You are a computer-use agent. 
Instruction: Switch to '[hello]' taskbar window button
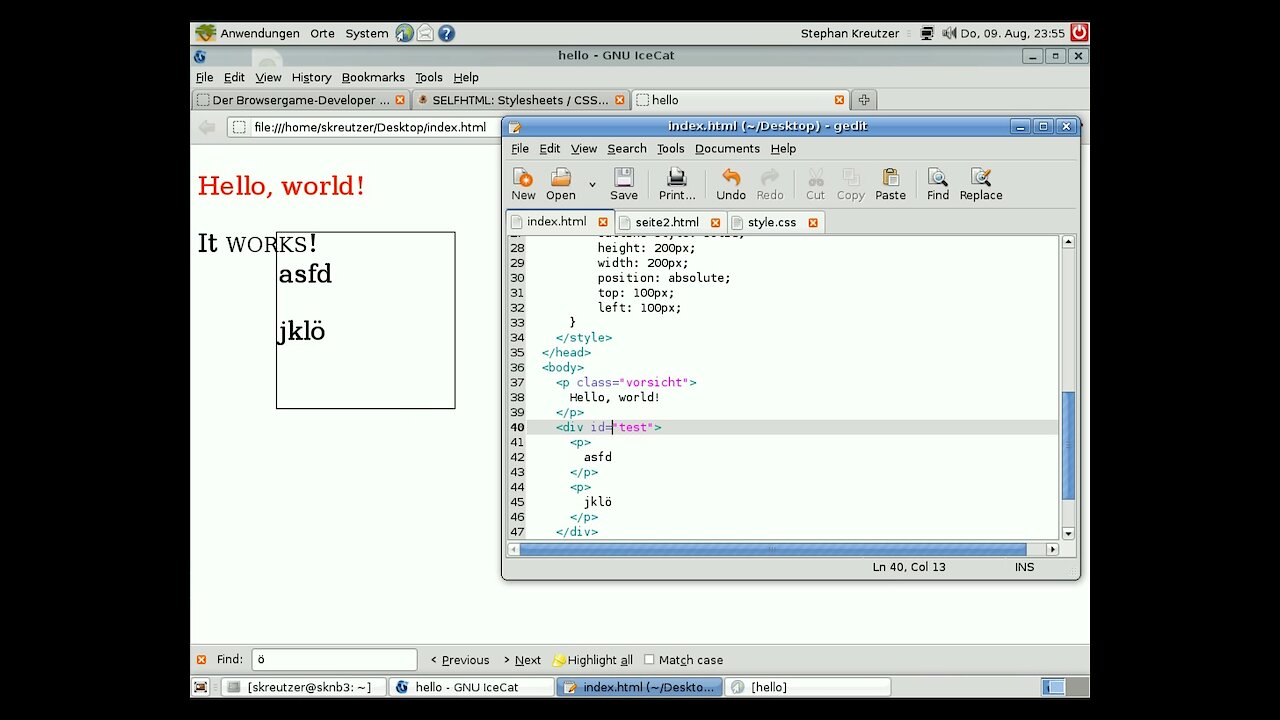808,687
